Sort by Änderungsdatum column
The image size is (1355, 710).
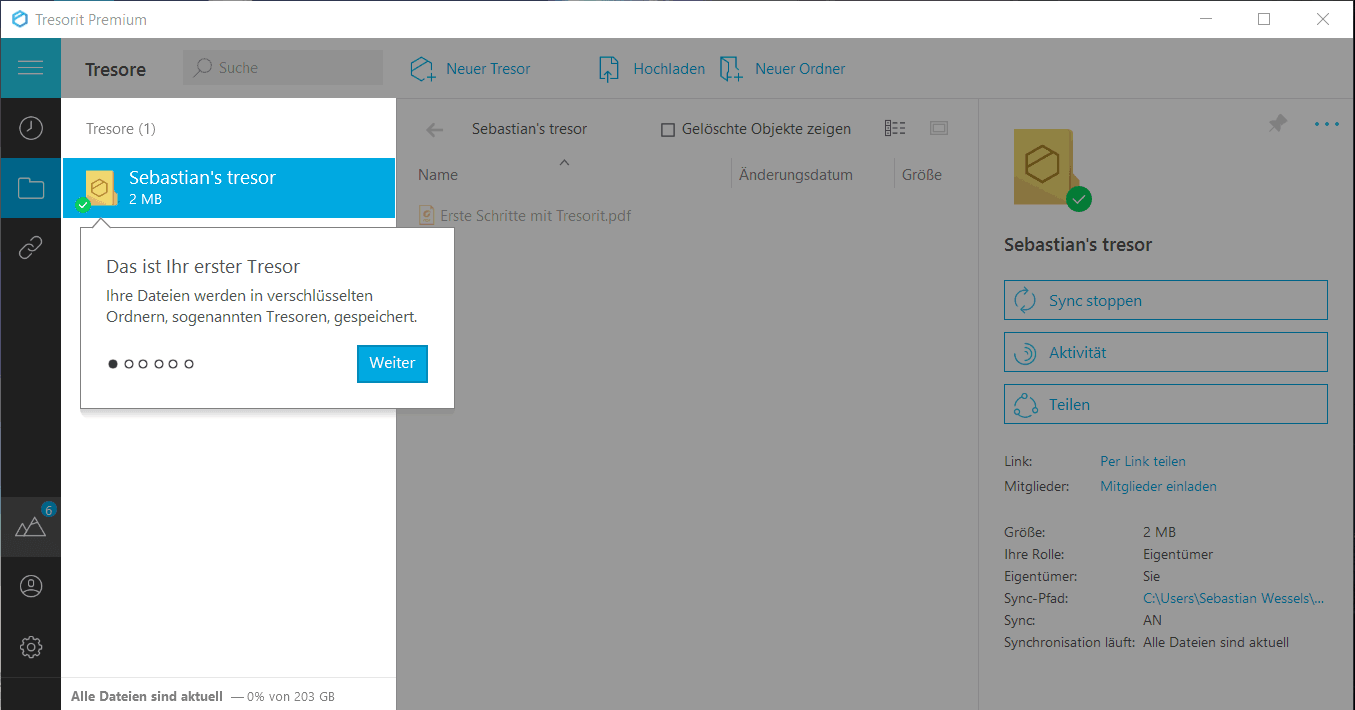pos(796,175)
